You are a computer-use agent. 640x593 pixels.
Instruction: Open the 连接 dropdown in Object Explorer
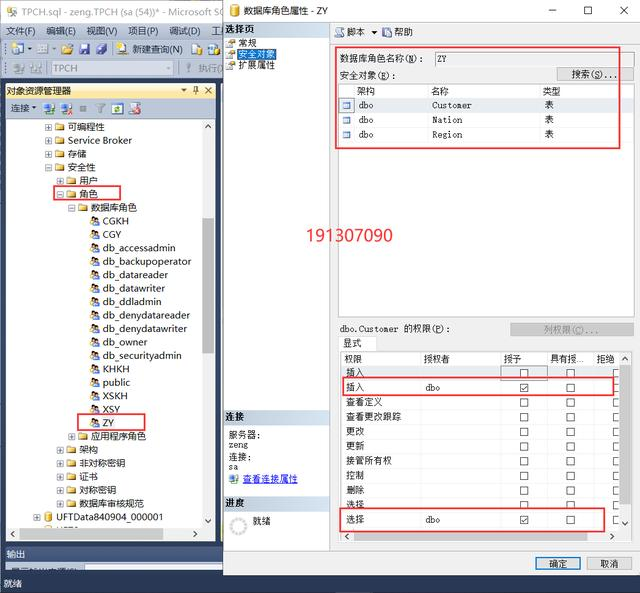[x=23, y=108]
